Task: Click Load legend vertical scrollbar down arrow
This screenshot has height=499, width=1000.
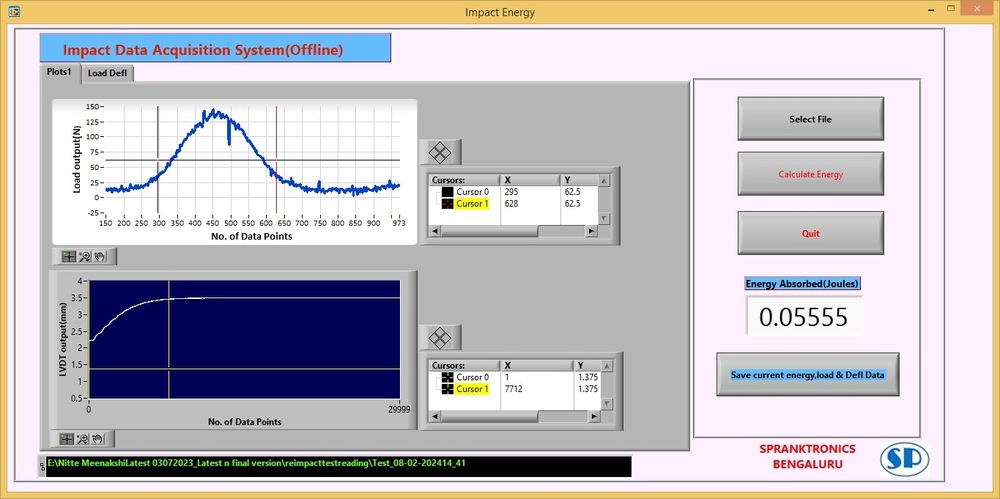Action: [605, 218]
